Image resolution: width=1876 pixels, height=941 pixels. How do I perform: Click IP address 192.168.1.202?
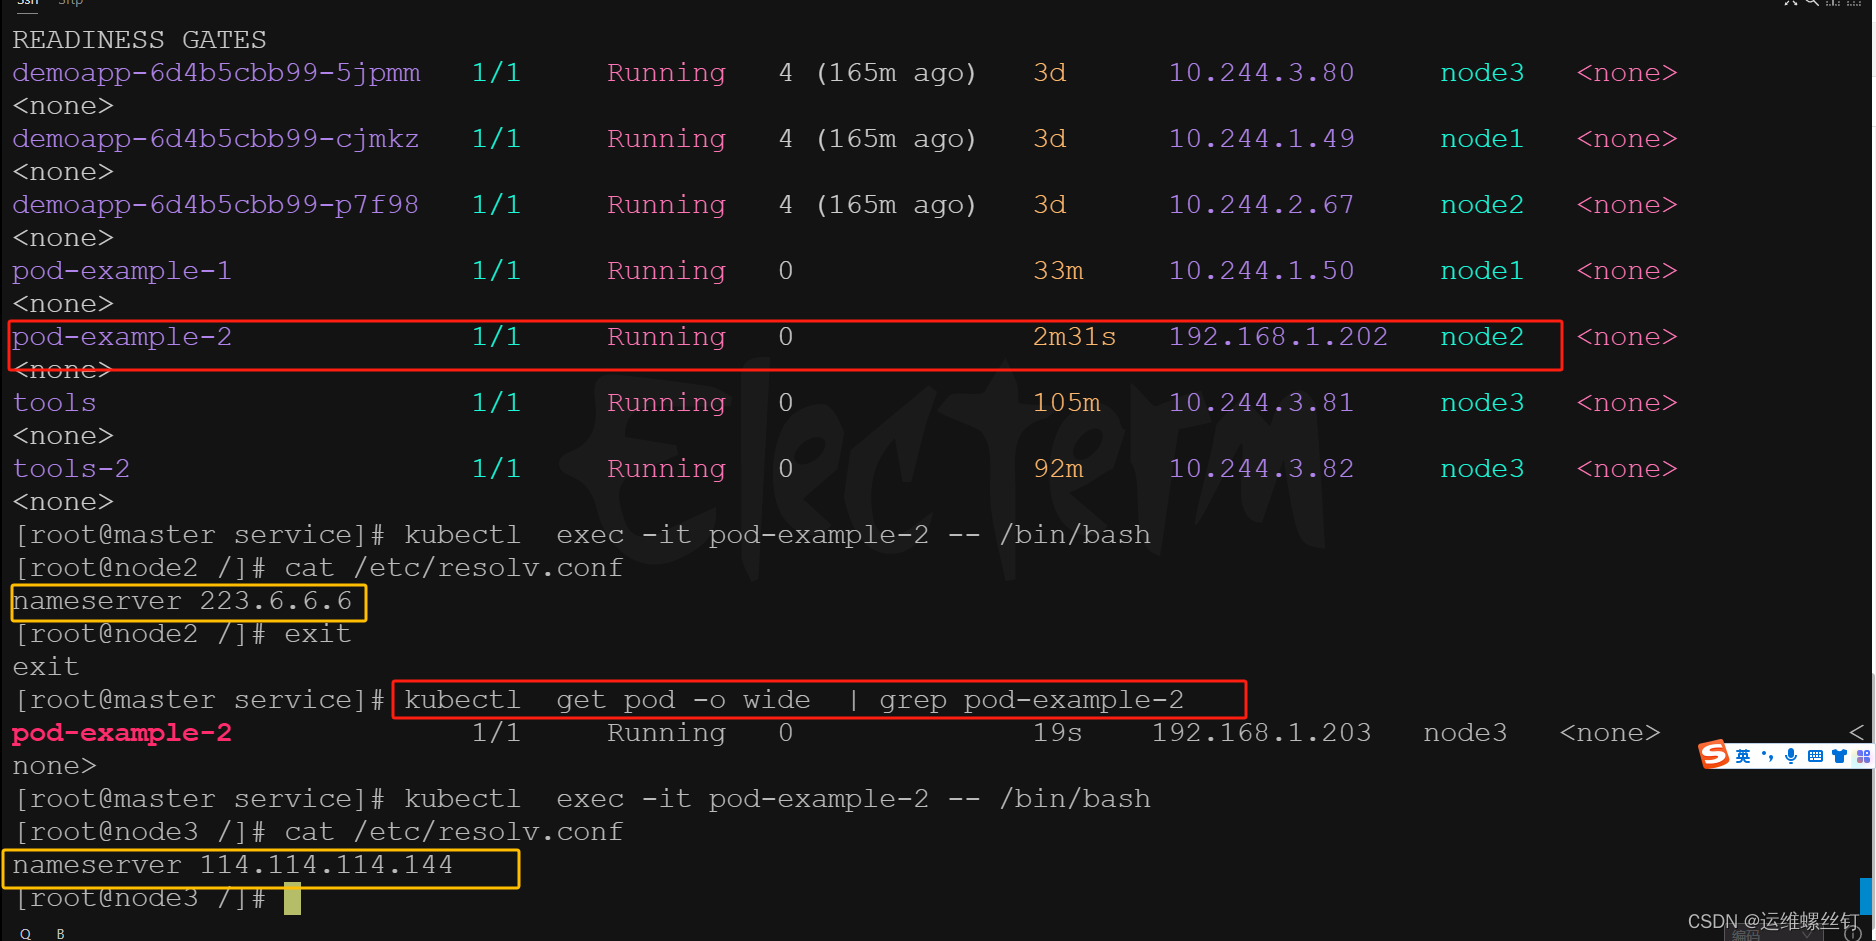pyautogui.click(x=1278, y=337)
